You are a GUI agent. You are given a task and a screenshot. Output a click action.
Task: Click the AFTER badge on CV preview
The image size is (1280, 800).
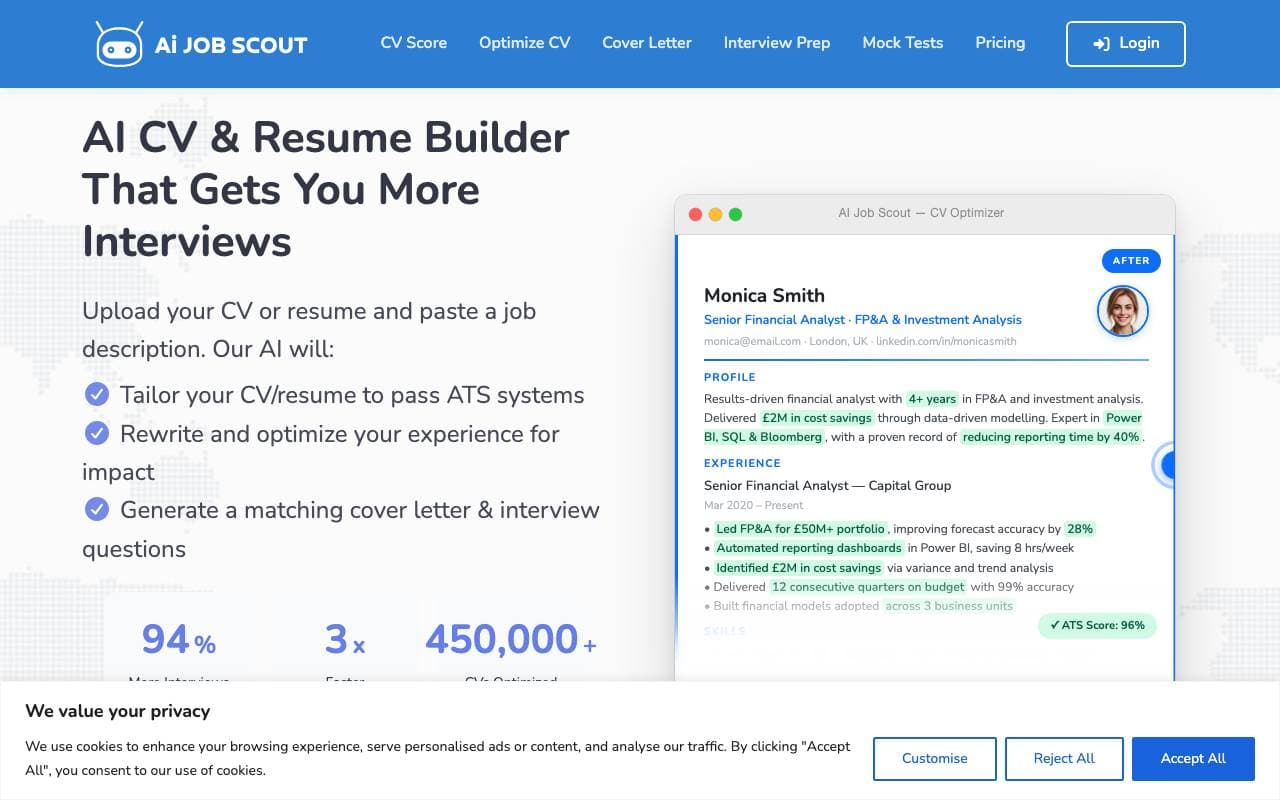coord(1131,261)
